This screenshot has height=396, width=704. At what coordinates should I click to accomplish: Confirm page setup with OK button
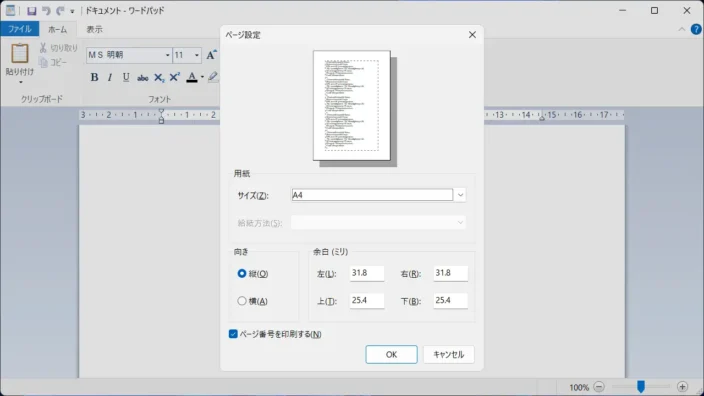(391, 355)
